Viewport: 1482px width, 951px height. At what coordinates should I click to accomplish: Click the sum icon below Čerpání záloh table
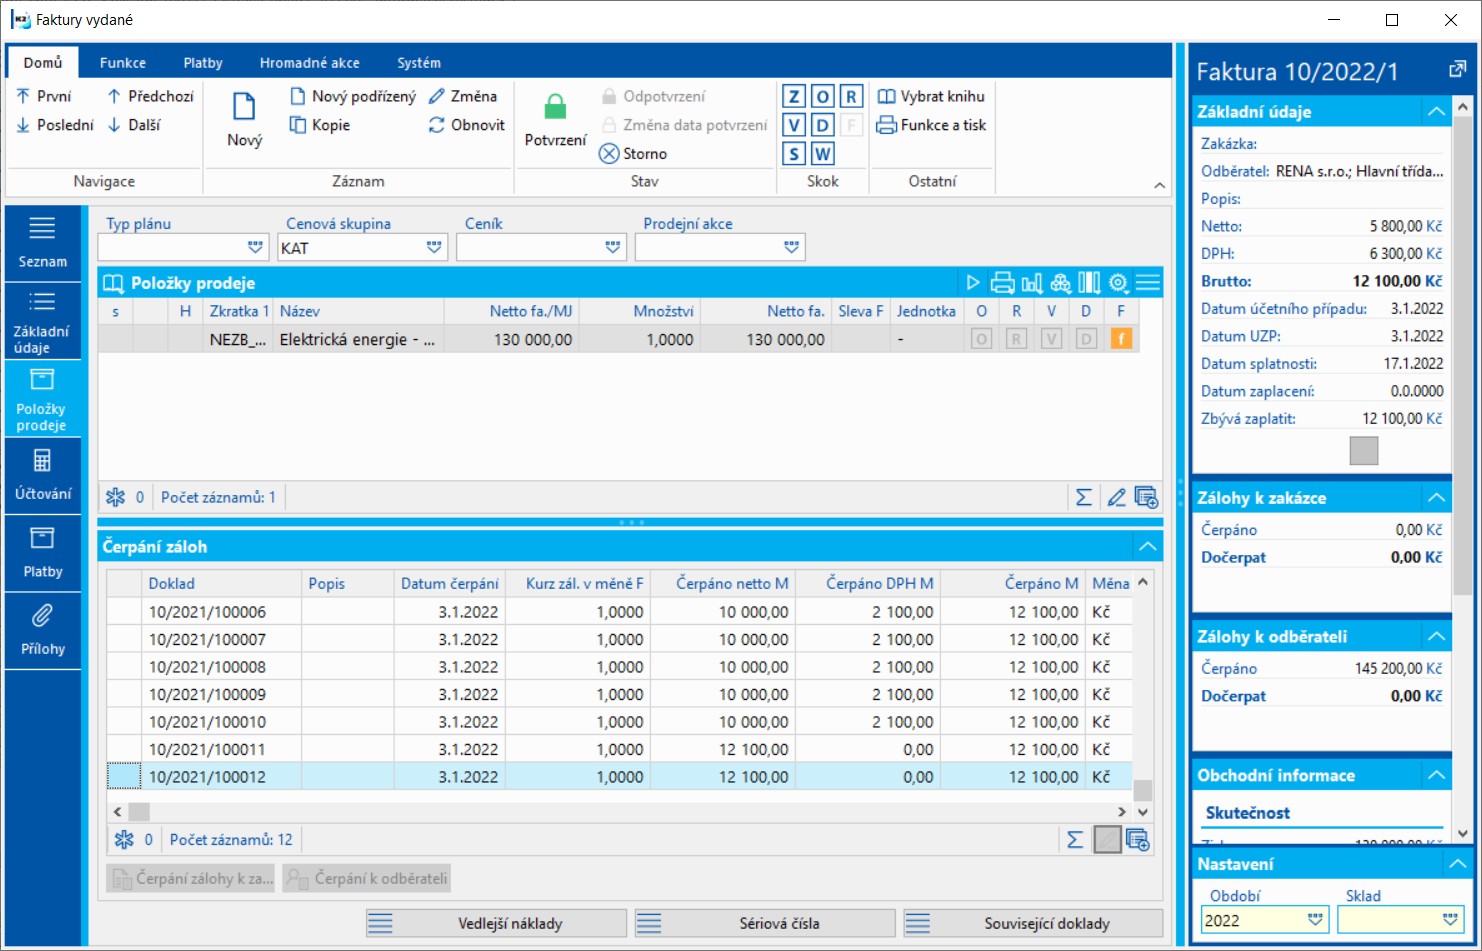pos(1075,840)
